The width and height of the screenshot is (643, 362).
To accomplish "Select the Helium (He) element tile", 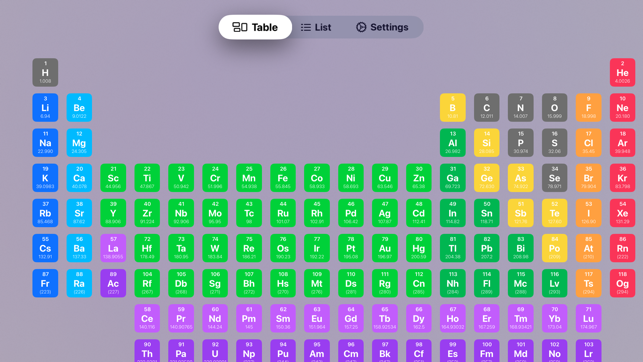I will (x=622, y=73).
